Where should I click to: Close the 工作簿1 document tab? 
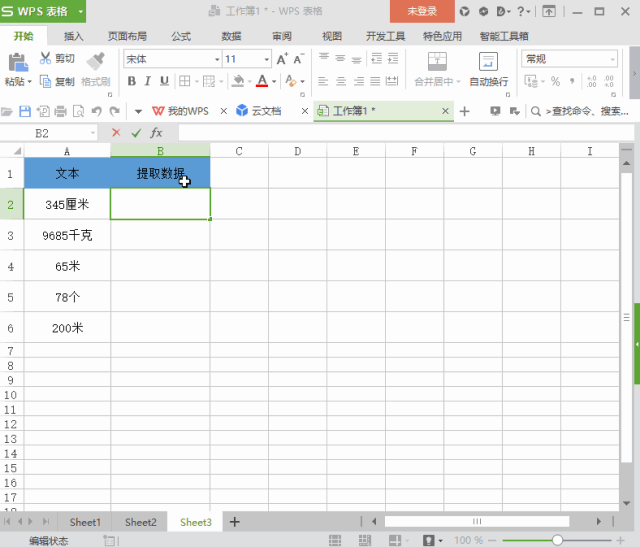(445, 111)
